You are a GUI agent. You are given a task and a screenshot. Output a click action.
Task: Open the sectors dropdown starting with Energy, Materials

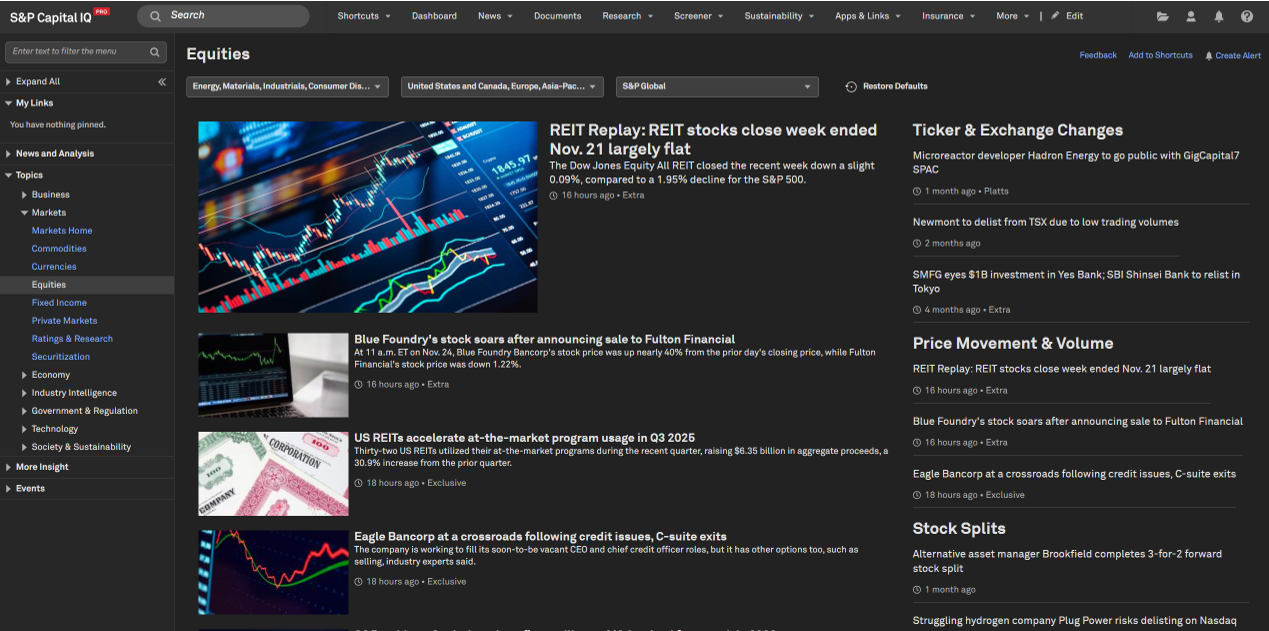coord(287,87)
